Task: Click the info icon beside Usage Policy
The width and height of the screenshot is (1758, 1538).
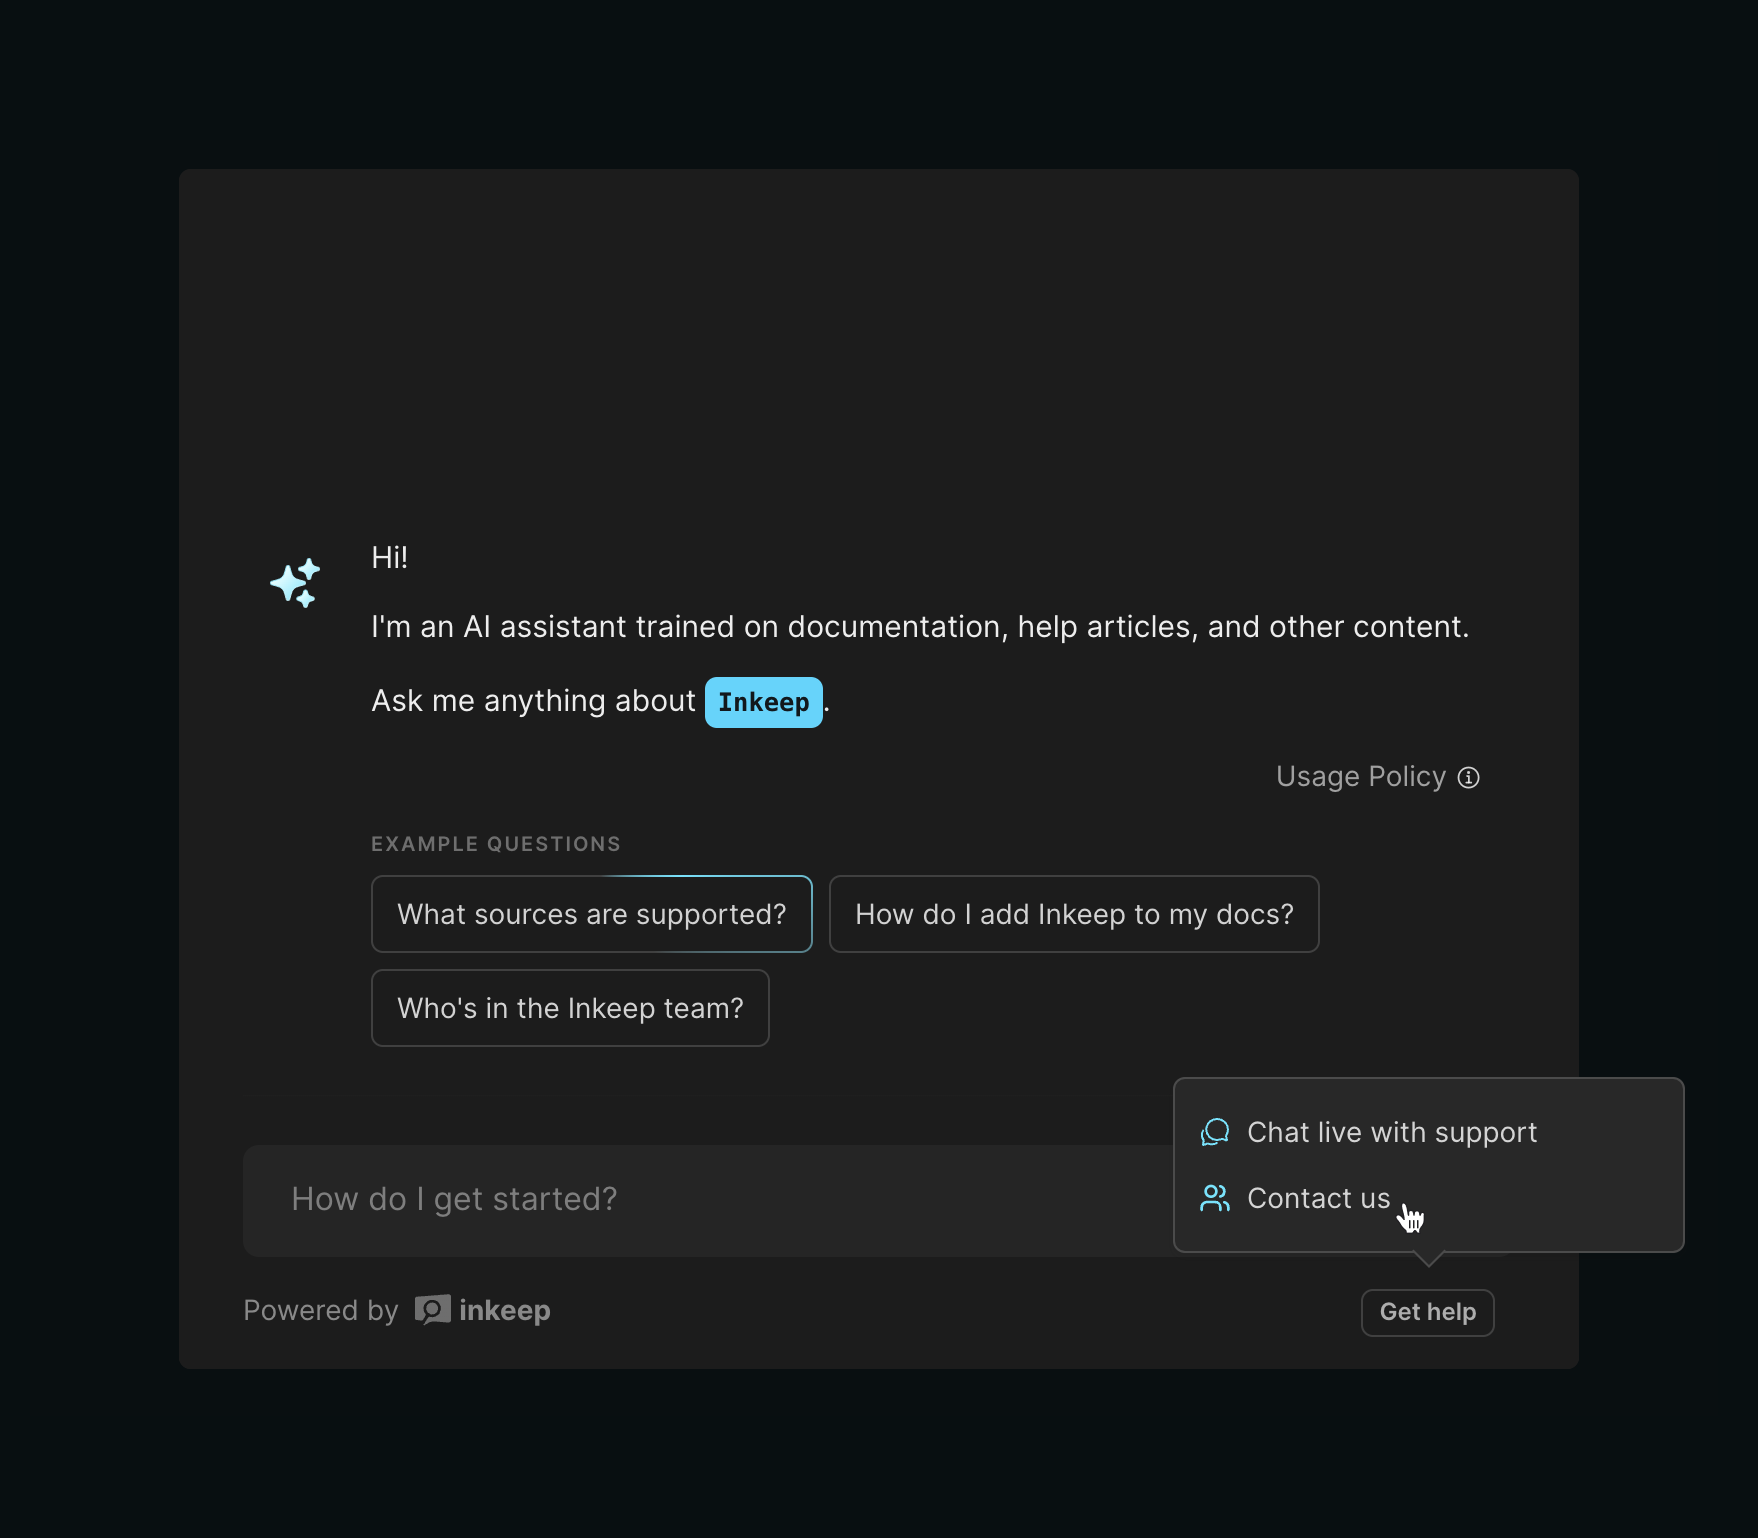Action: pyautogui.click(x=1468, y=777)
